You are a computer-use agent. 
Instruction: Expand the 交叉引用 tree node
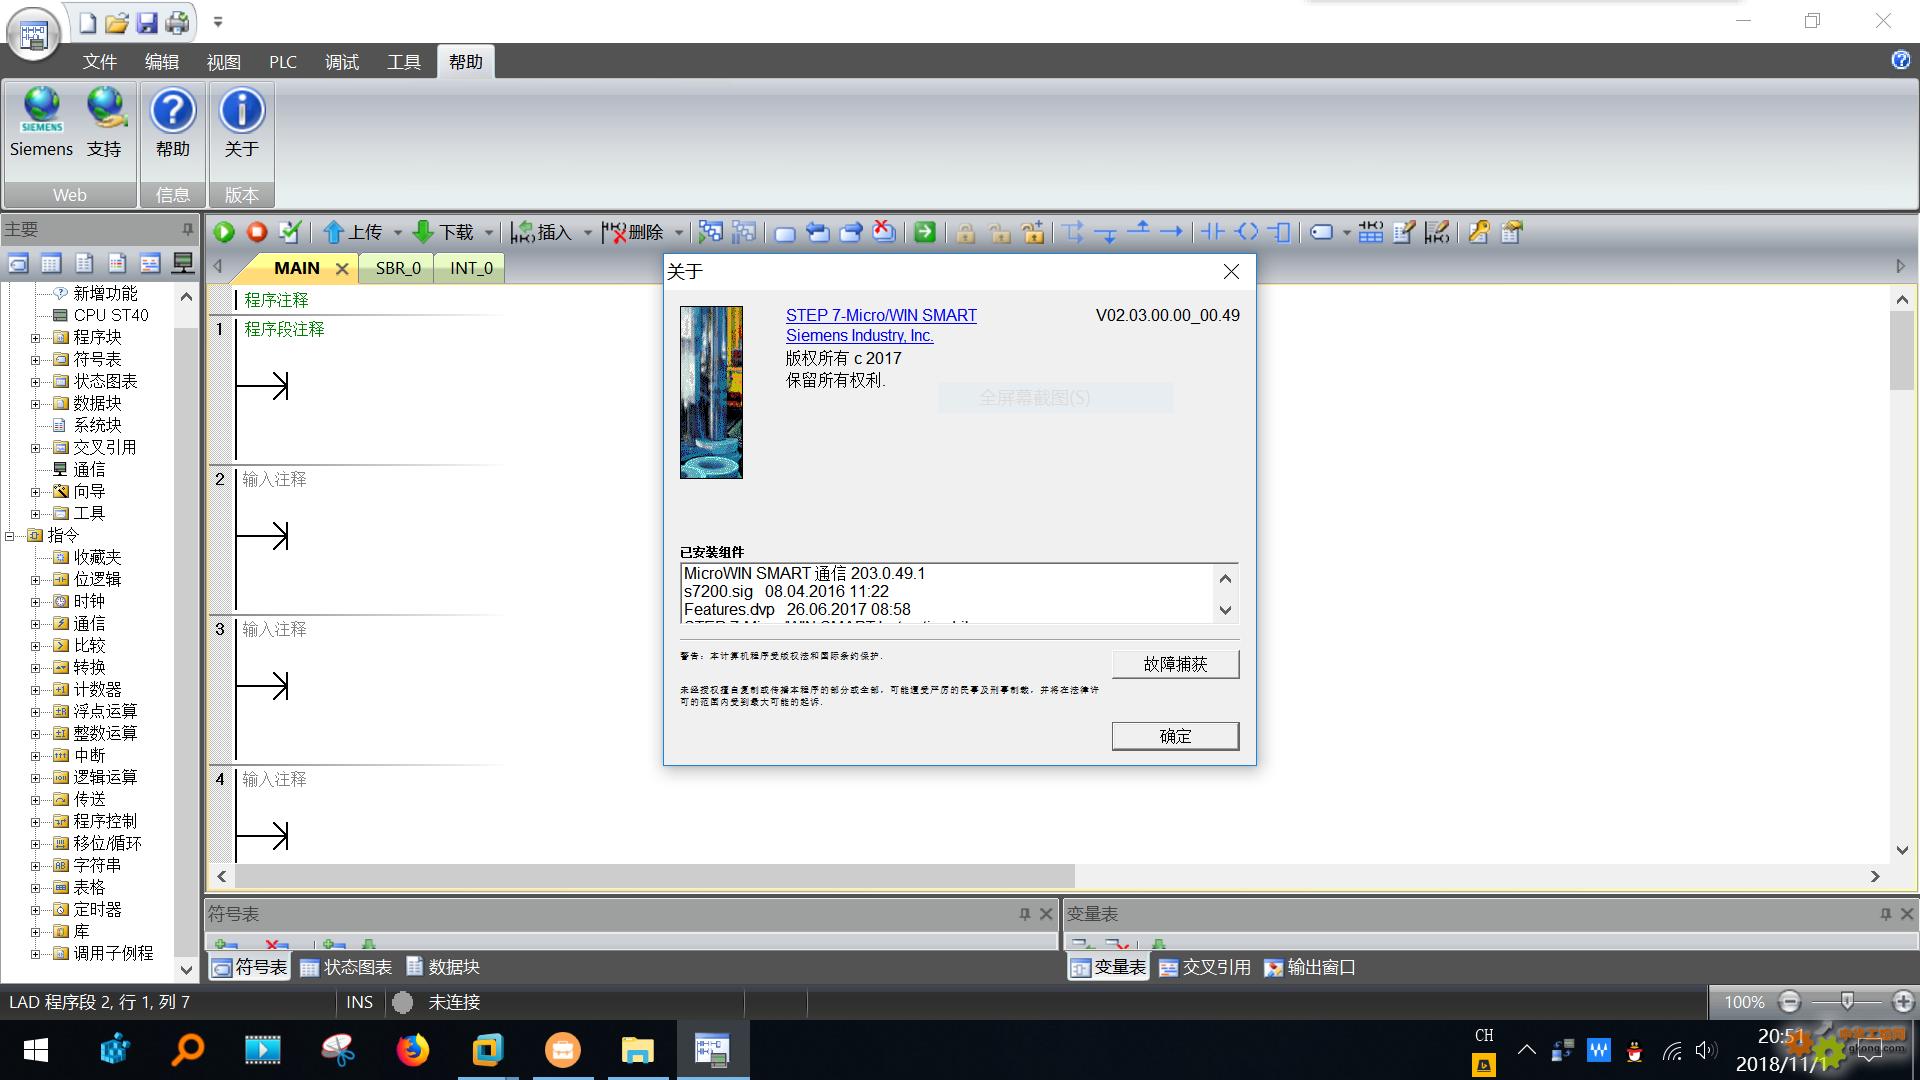point(35,447)
